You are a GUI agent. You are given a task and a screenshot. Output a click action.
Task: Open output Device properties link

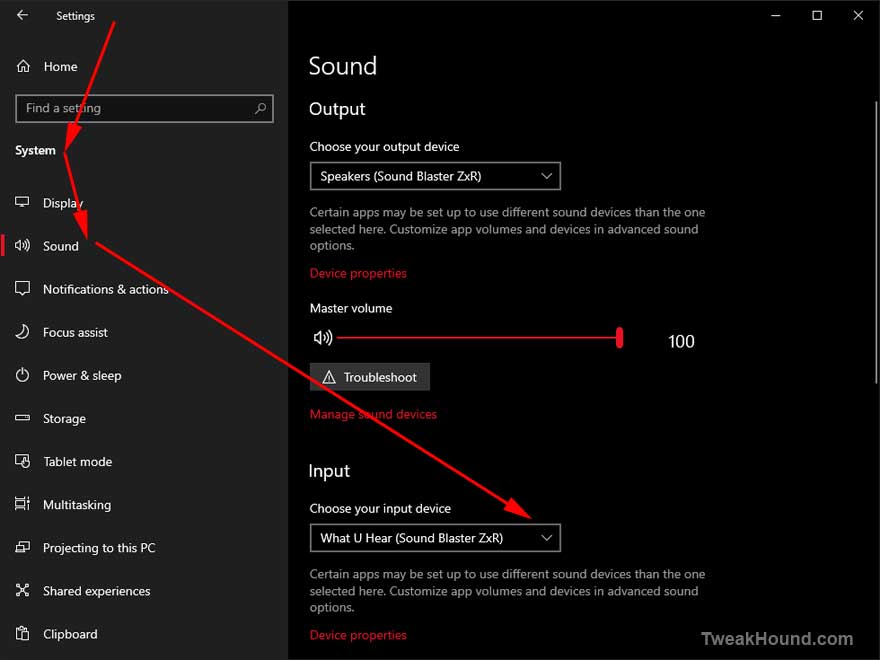click(358, 273)
